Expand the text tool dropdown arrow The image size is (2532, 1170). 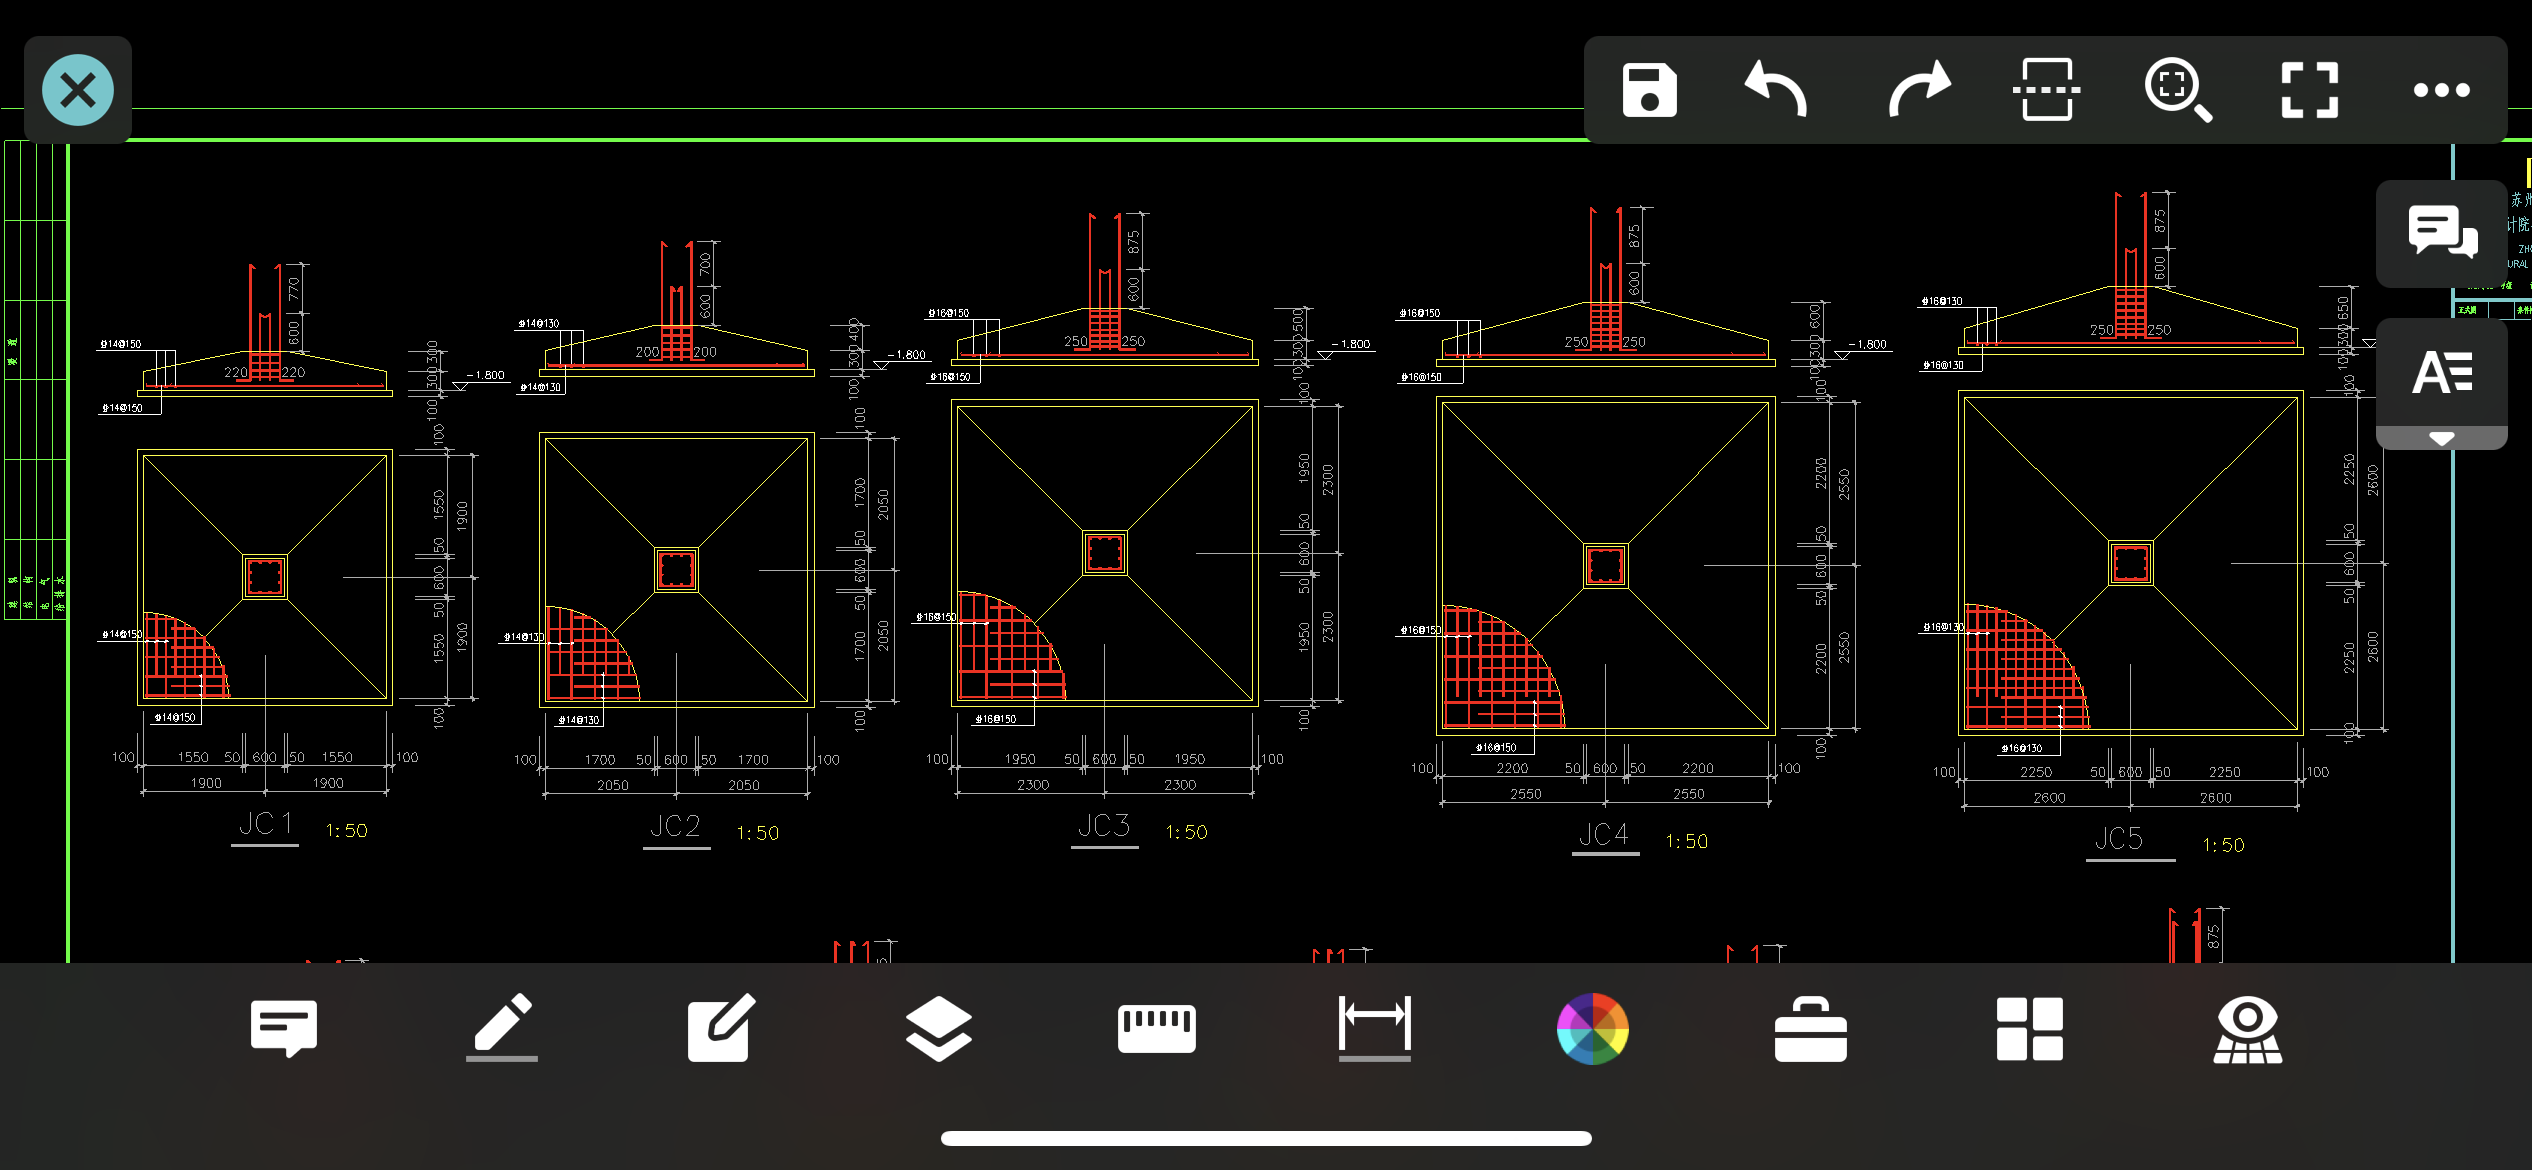coord(2442,438)
